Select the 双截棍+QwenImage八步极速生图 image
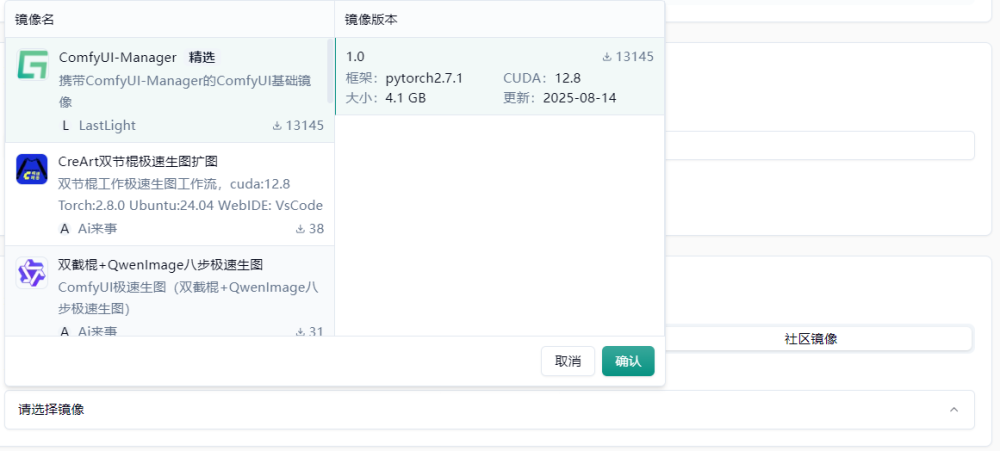The height and width of the screenshot is (451, 1000). (x=170, y=292)
